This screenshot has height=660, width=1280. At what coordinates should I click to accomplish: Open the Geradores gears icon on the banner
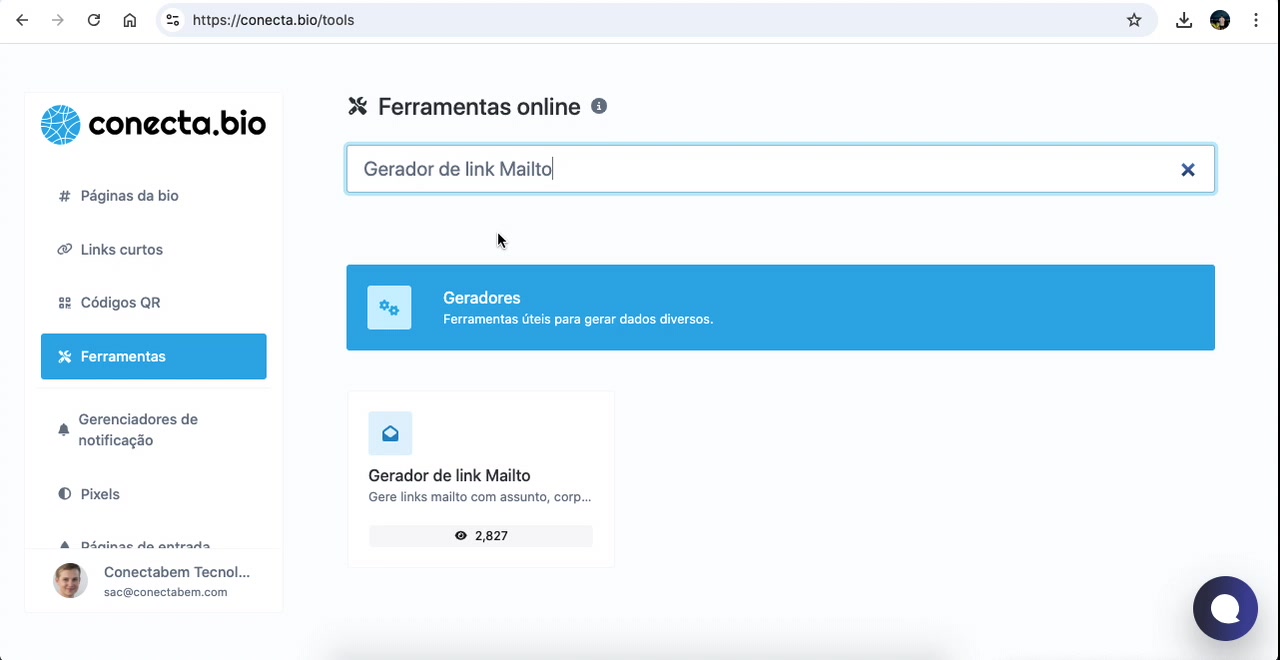click(389, 307)
